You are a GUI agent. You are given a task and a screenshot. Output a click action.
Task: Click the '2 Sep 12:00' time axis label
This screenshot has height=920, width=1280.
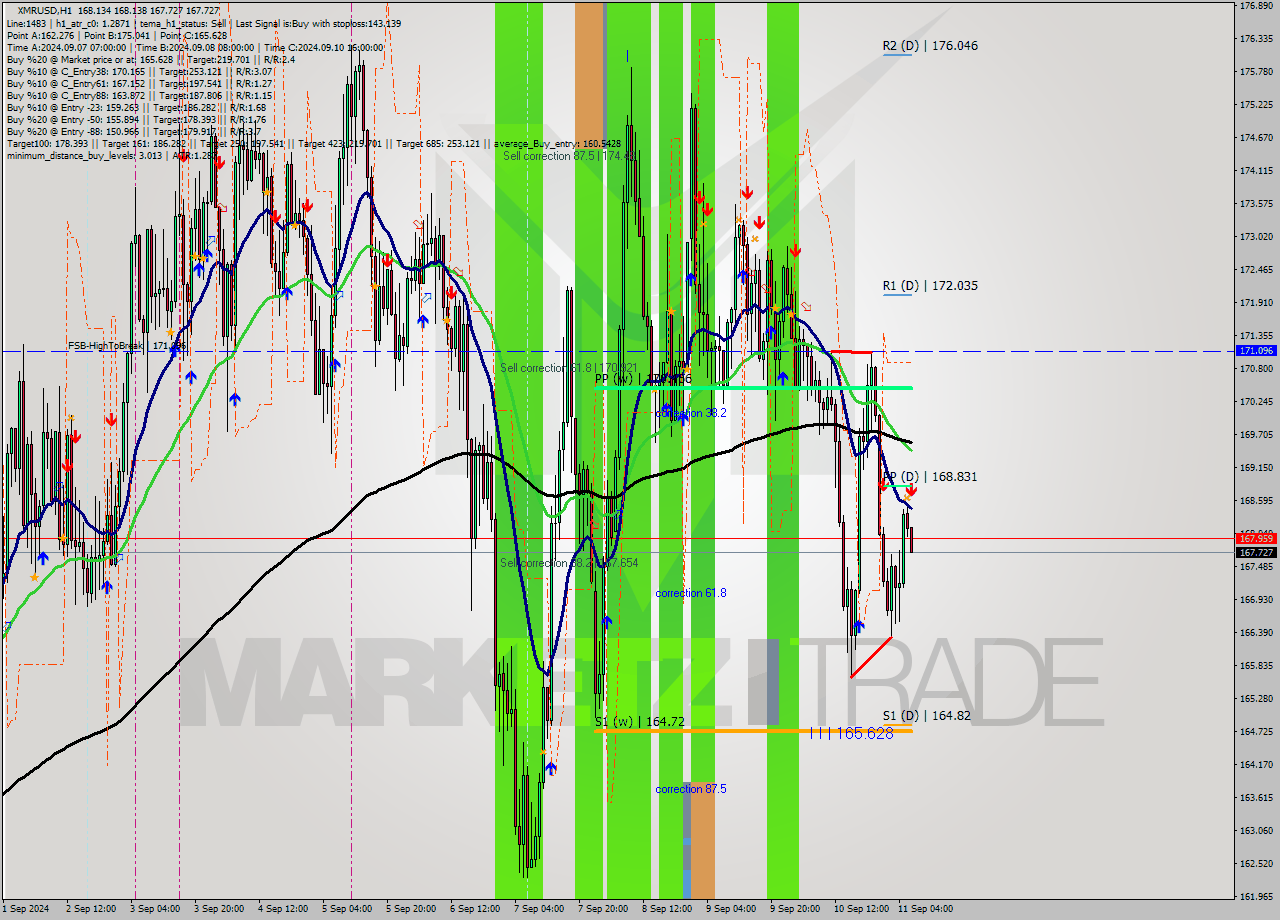coord(91,909)
